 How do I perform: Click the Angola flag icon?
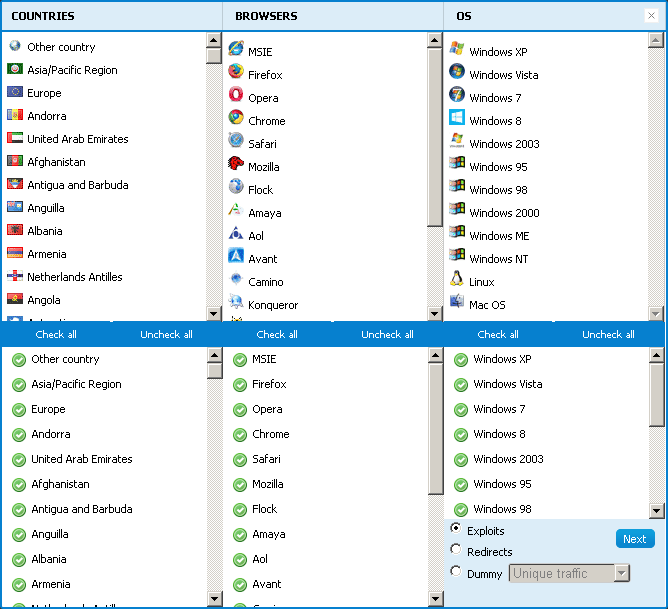[15, 299]
